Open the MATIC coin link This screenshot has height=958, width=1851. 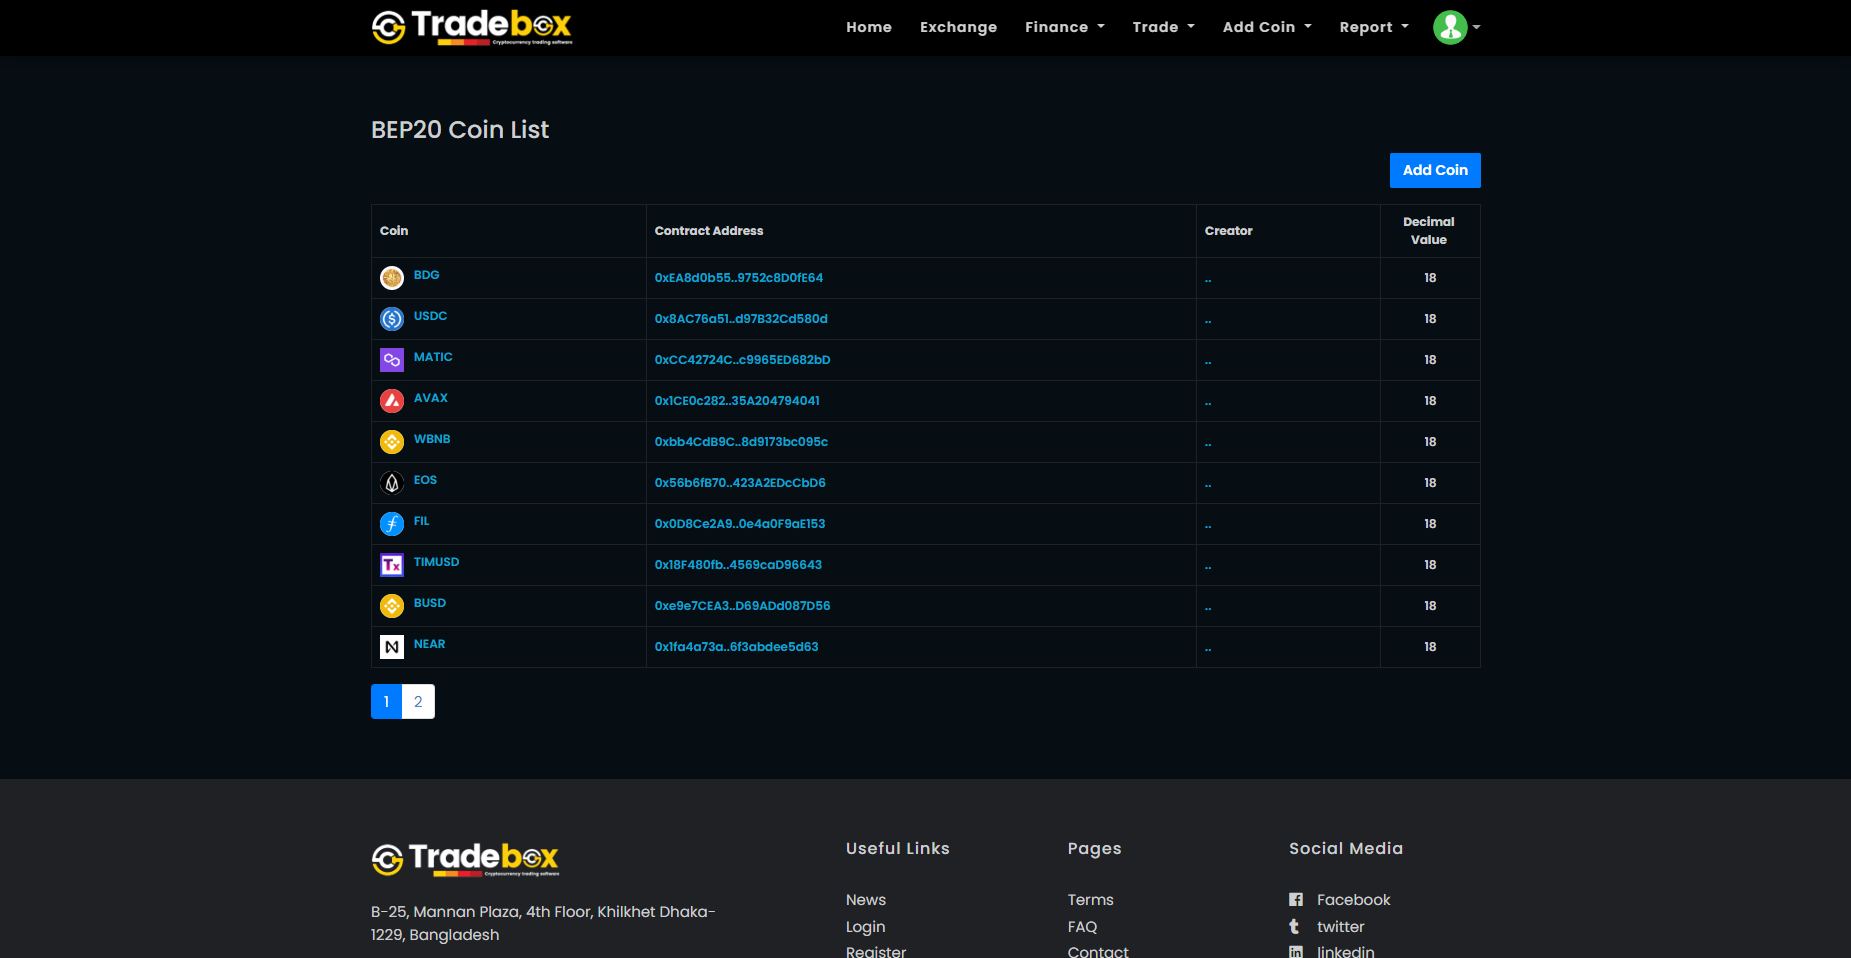click(433, 357)
